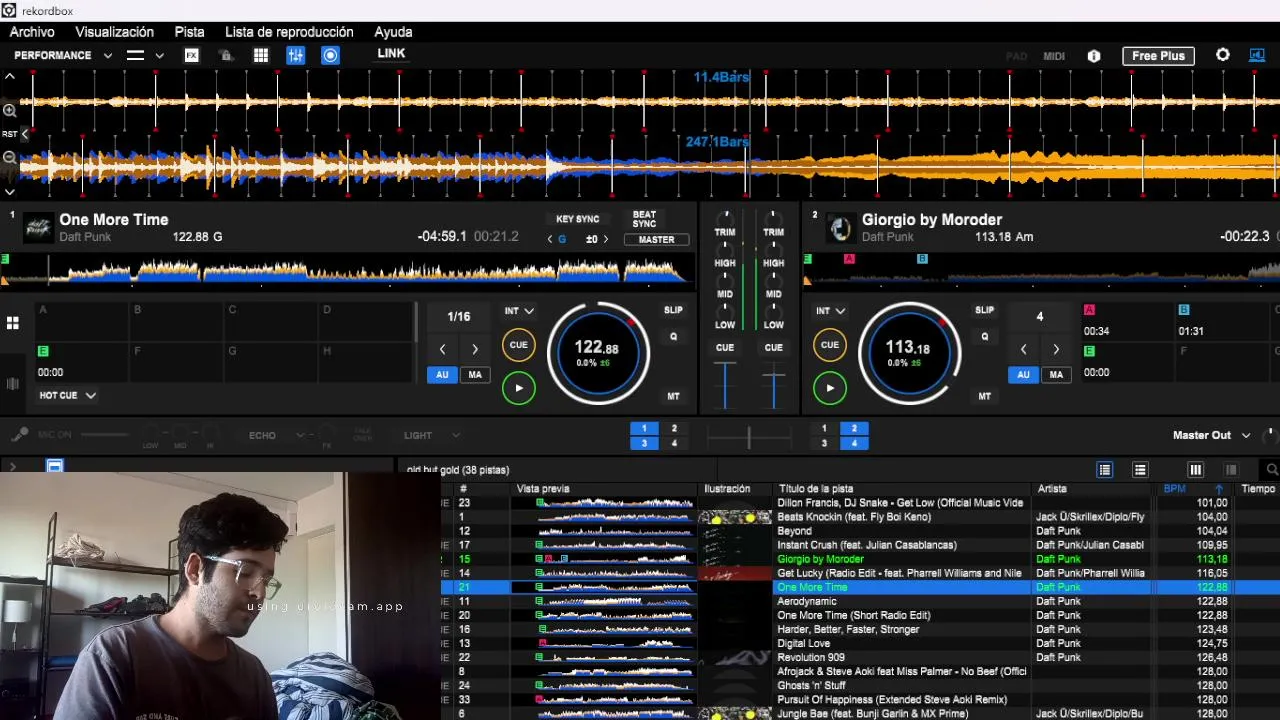The image size is (1280, 720).
Task: Open the settings gear
Action: tap(1222, 55)
